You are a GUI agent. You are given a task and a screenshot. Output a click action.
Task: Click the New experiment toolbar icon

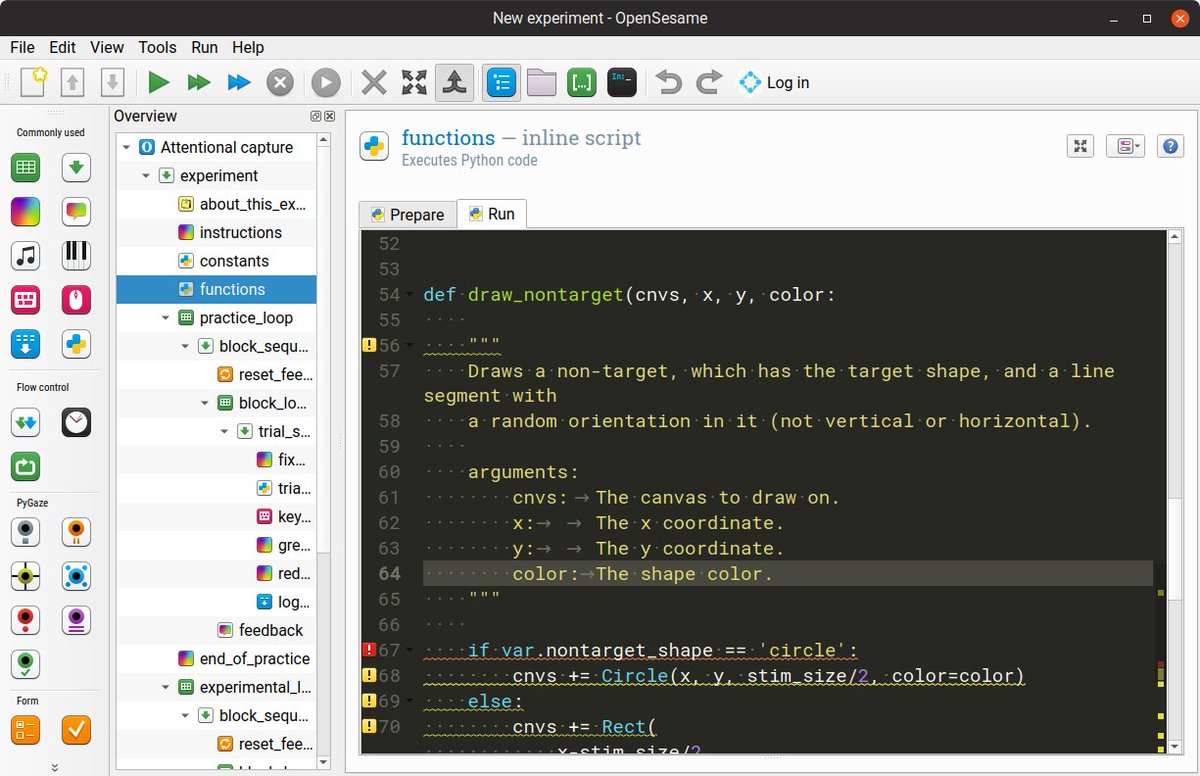click(34, 82)
